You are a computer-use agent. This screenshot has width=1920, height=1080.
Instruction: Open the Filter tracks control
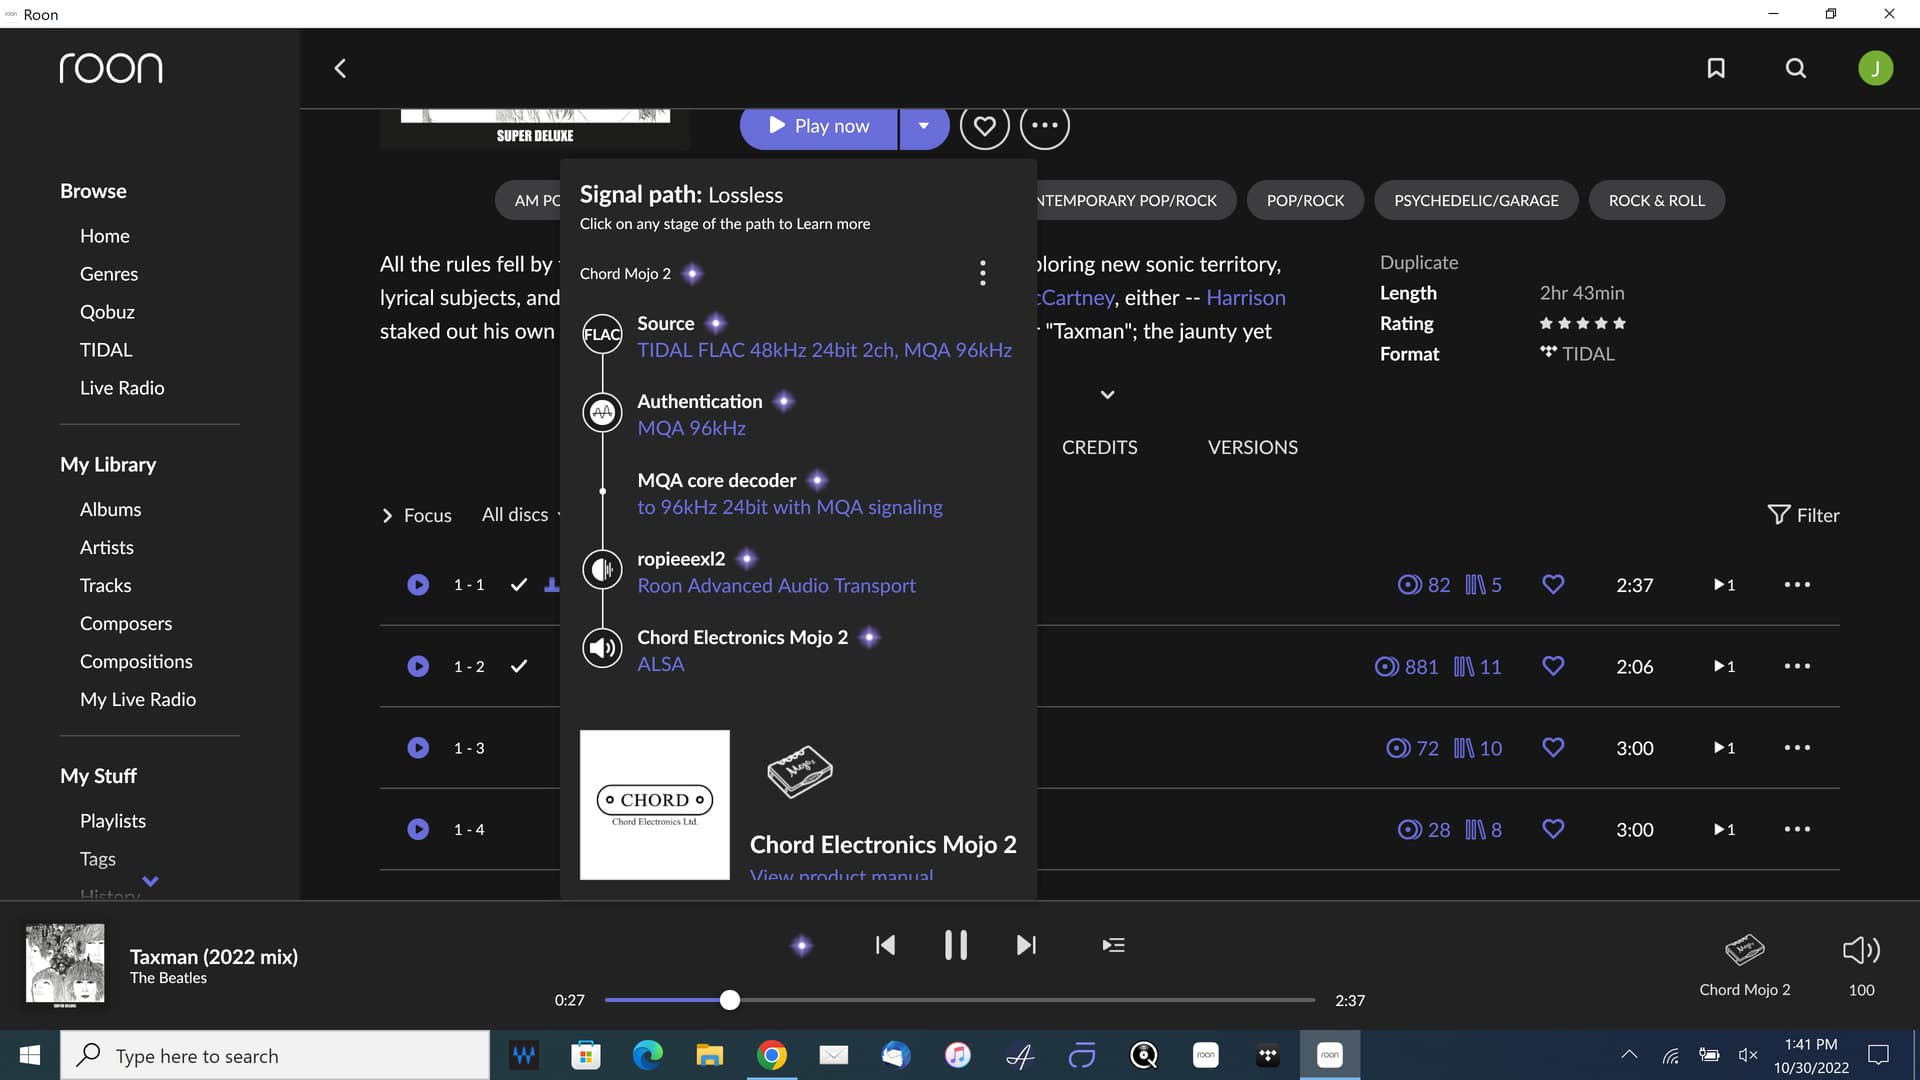(x=1803, y=515)
